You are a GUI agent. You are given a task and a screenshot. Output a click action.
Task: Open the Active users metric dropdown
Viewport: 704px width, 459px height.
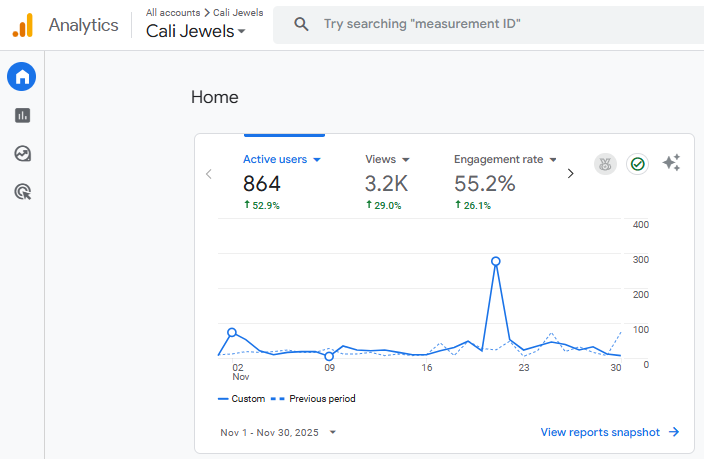point(282,160)
